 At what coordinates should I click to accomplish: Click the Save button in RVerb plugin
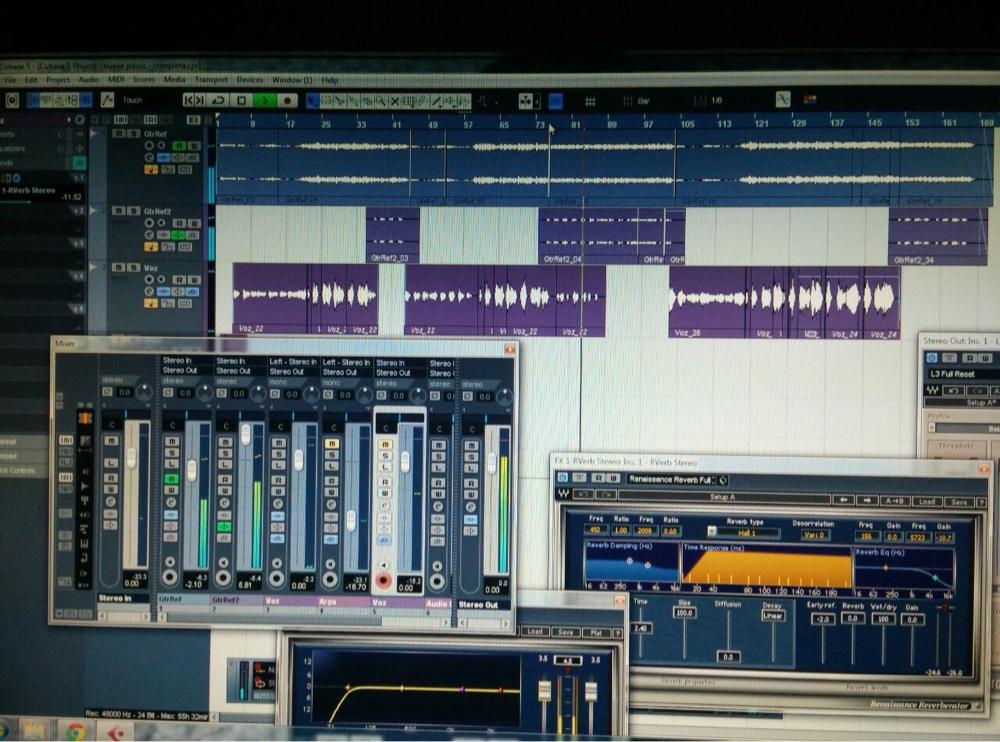tap(959, 502)
